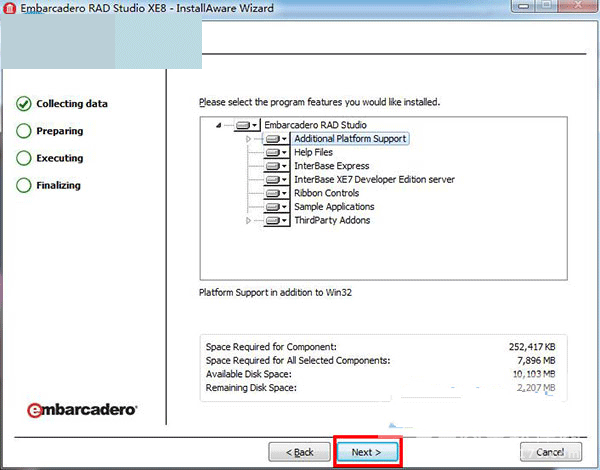Click the Collecting data step checkmark
This screenshot has height=470, width=600.
click(24, 104)
